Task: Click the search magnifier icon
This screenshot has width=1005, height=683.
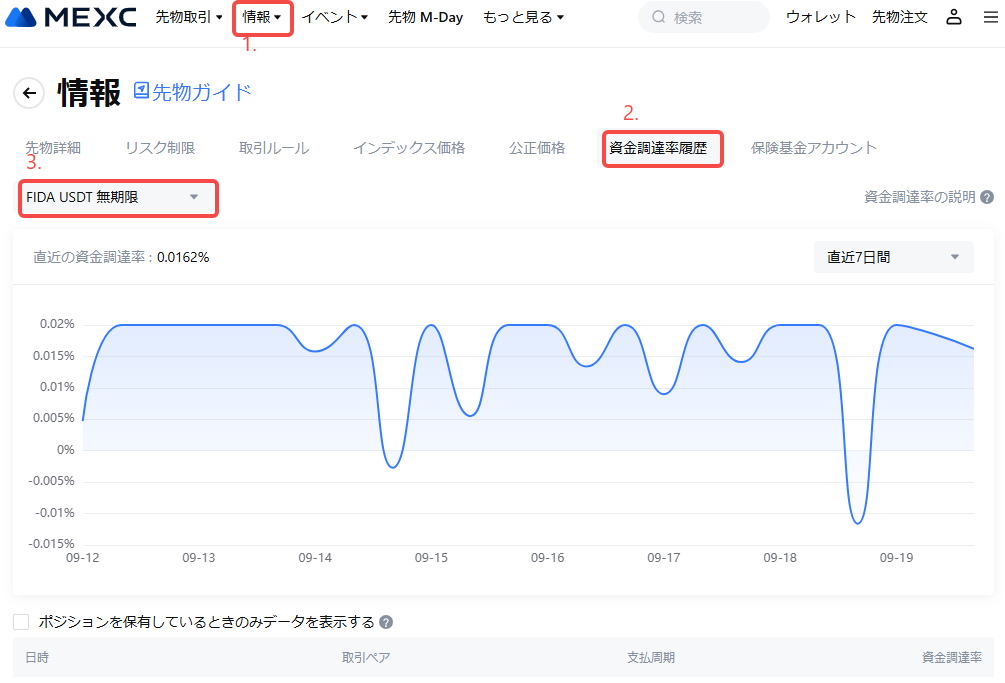Action: pyautogui.click(x=658, y=17)
